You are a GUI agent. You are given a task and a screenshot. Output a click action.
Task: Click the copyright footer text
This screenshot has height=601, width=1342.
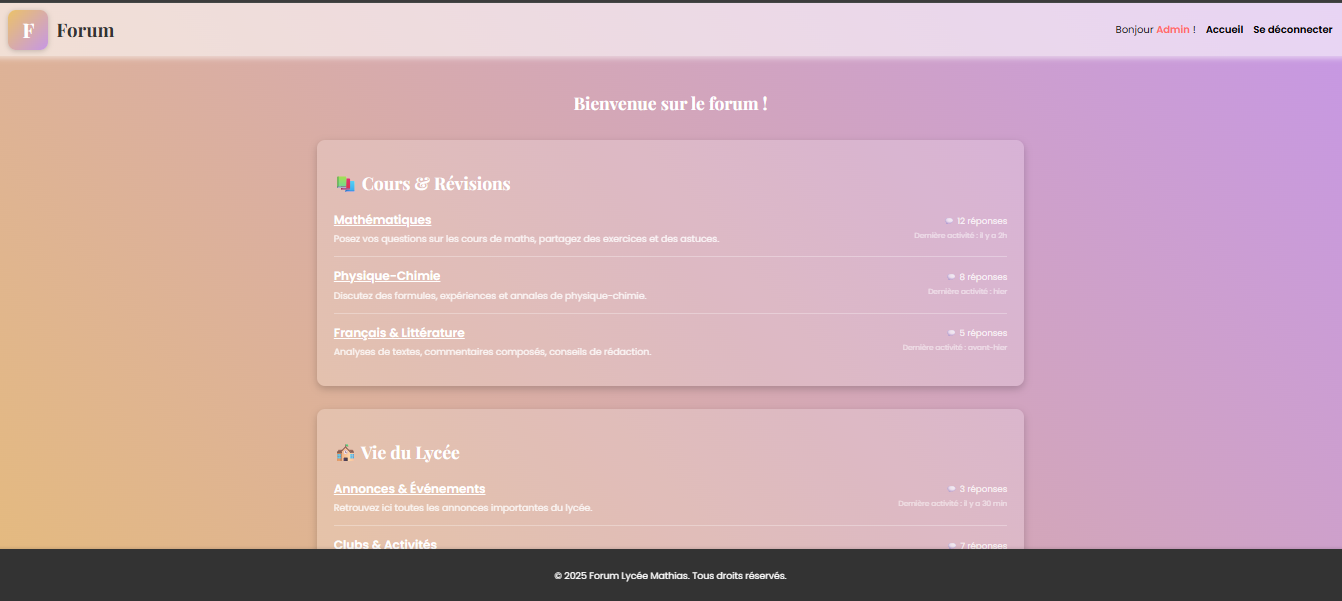(671, 575)
